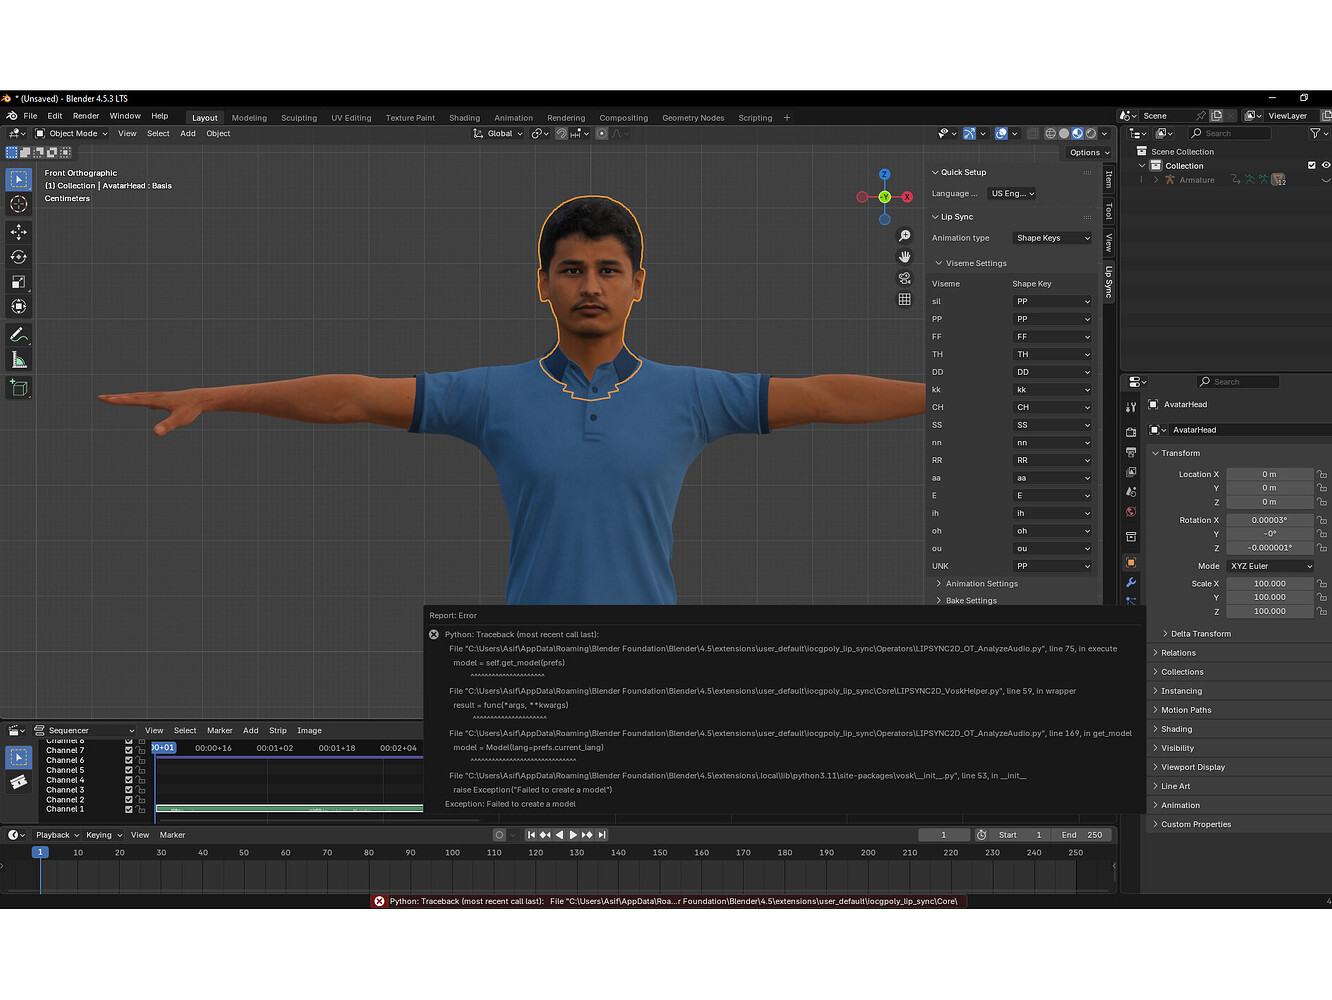Click the pan view hand icon
The width and height of the screenshot is (1332, 1000).
click(x=904, y=257)
